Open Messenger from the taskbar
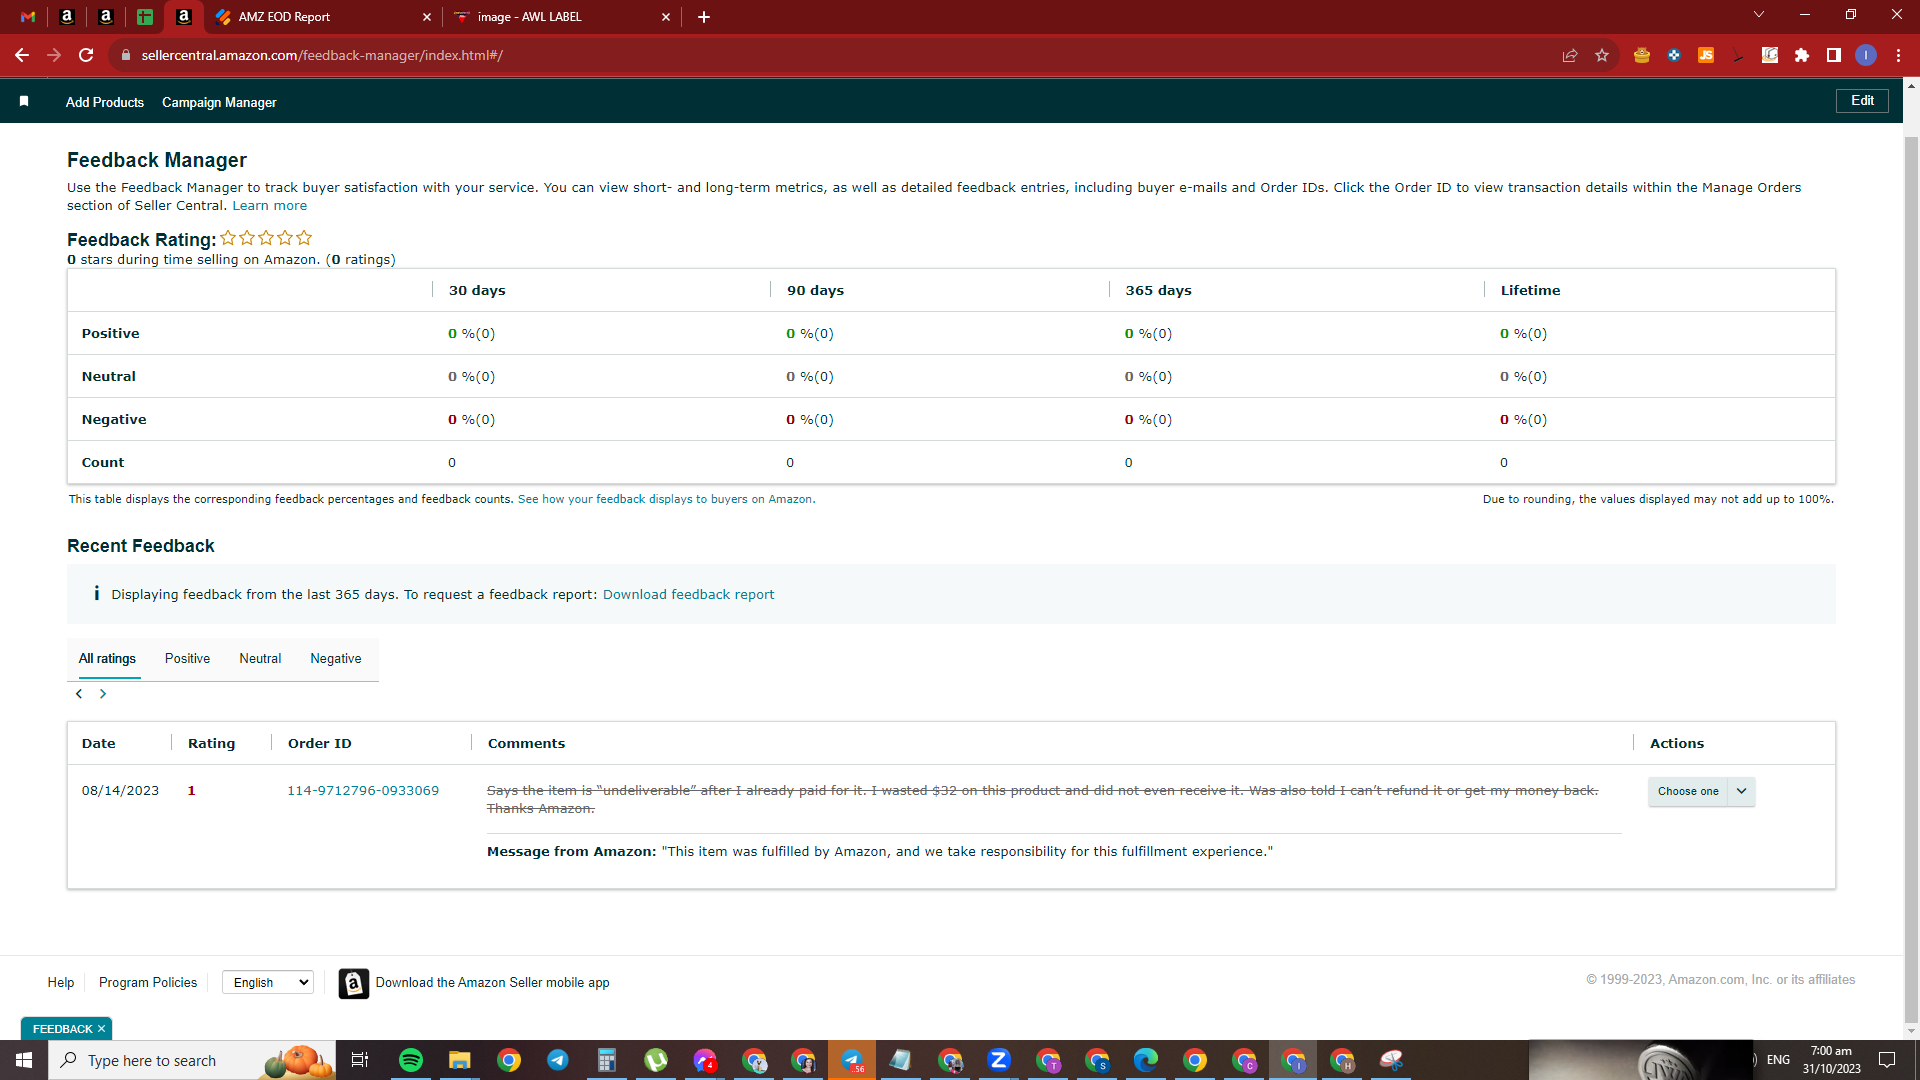Viewport: 1920px width, 1080px height. pos(705,1060)
